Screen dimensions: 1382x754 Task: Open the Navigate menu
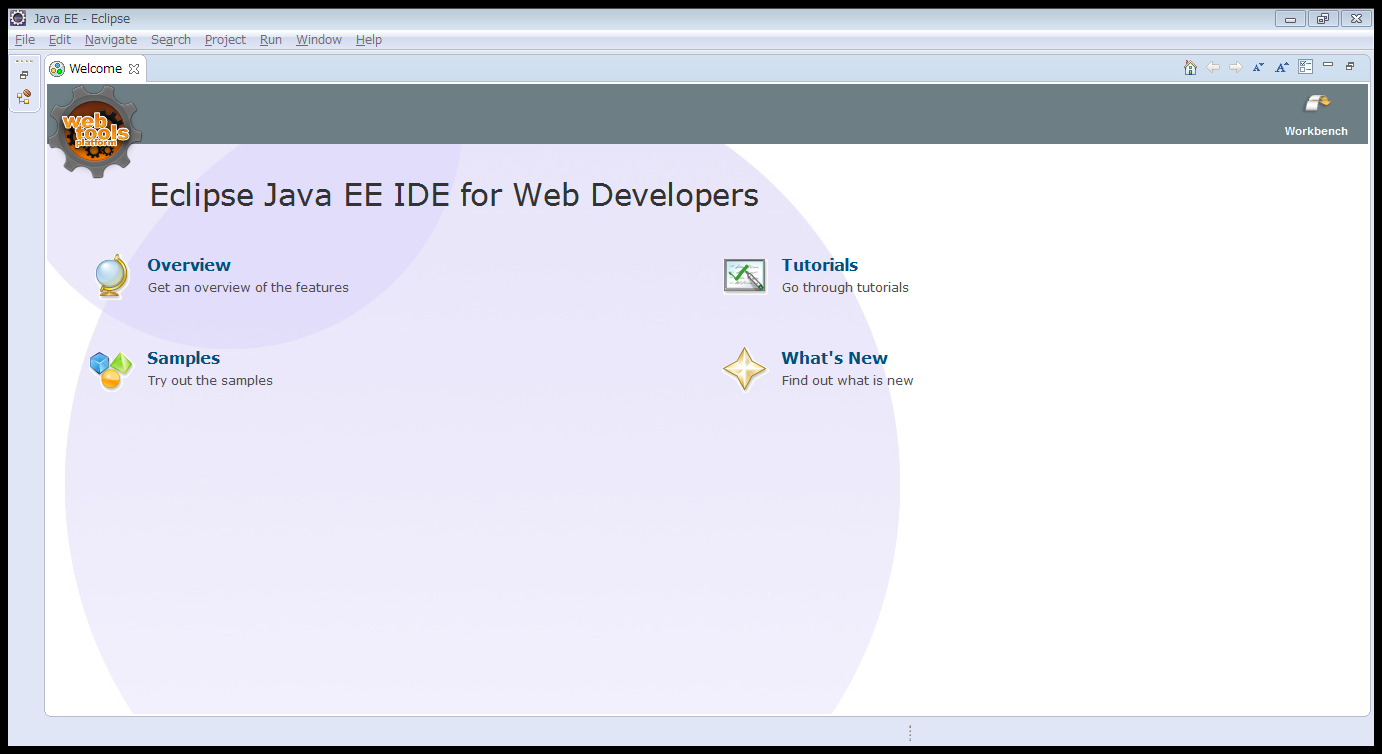pyautogui.click(x=111, y=40)
